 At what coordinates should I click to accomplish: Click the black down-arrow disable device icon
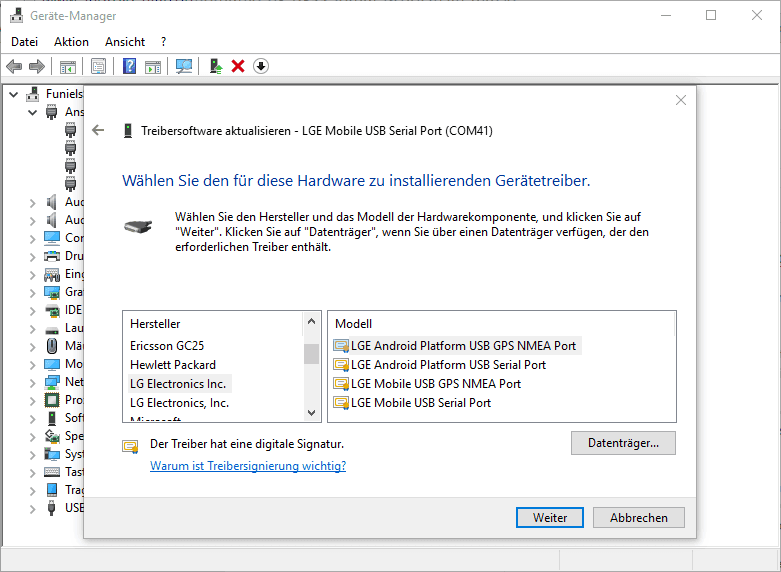tap(261, 66)
